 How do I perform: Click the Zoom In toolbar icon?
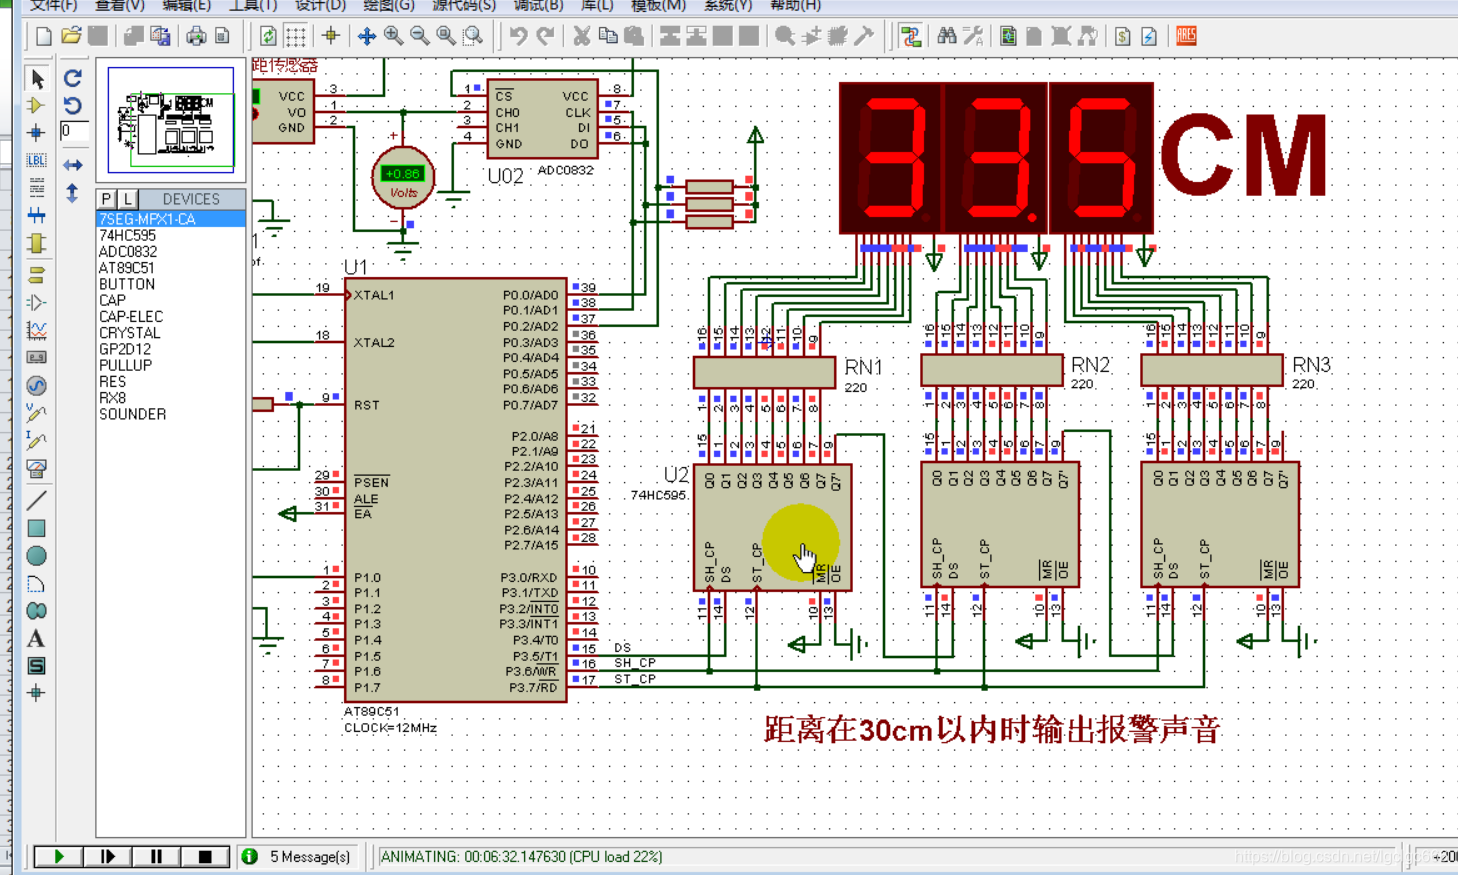[393, 36]
